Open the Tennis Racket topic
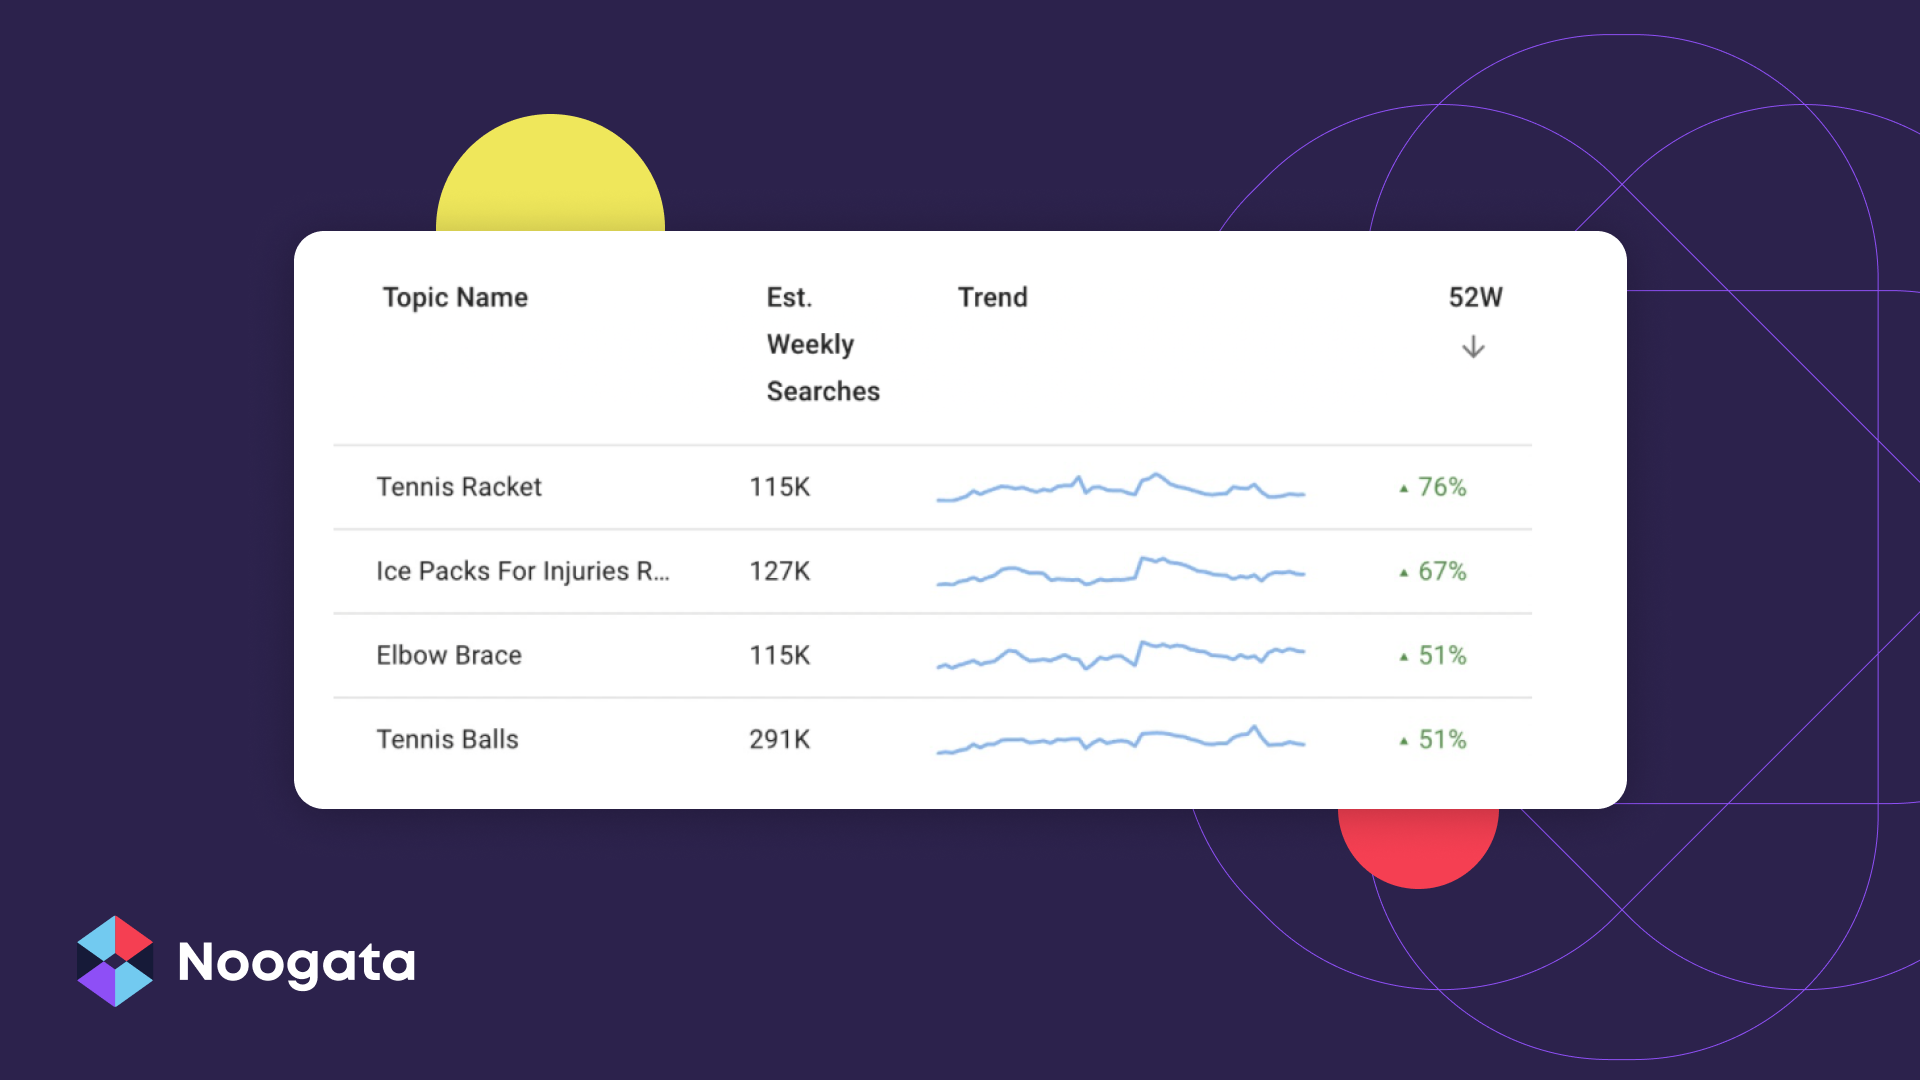Image resolution: width=1920 pixels, height=1080 pixels. [459, 487]
